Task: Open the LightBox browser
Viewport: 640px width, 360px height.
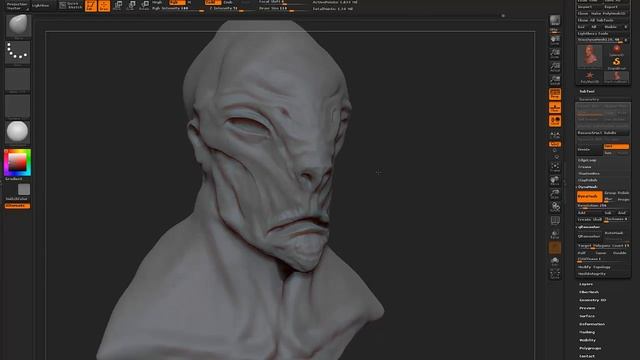Action: click(x=41, y=5)
